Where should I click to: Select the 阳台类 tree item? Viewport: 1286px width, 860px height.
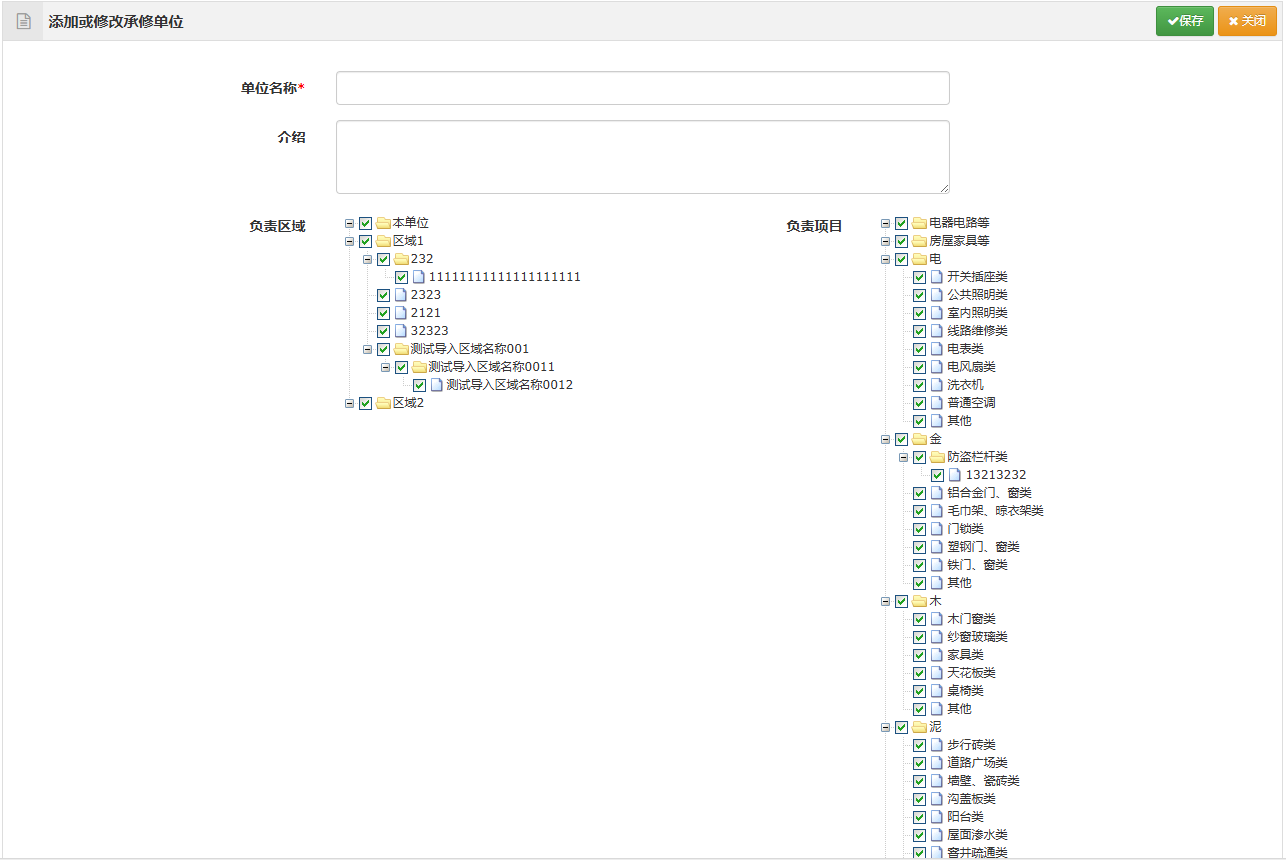click(x=965, y=817)
